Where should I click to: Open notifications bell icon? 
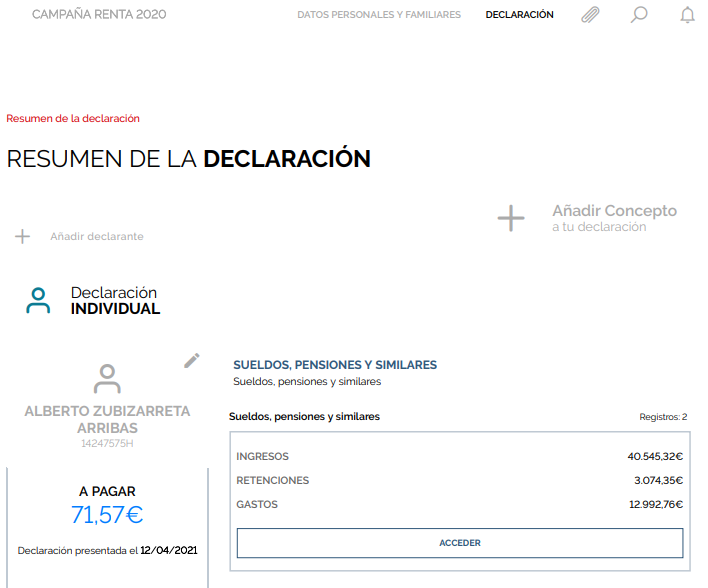tap(687, 15)
